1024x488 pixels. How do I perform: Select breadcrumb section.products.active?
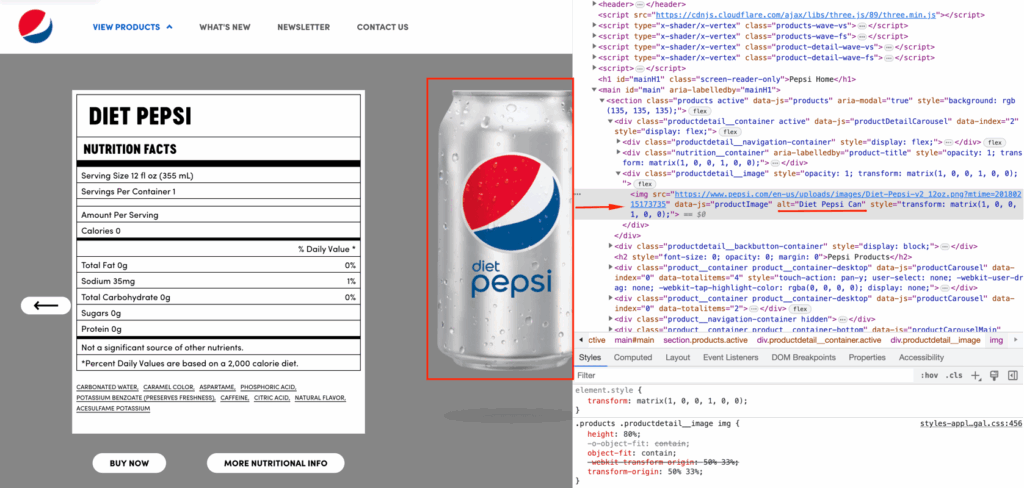click(x=705, y=340)
